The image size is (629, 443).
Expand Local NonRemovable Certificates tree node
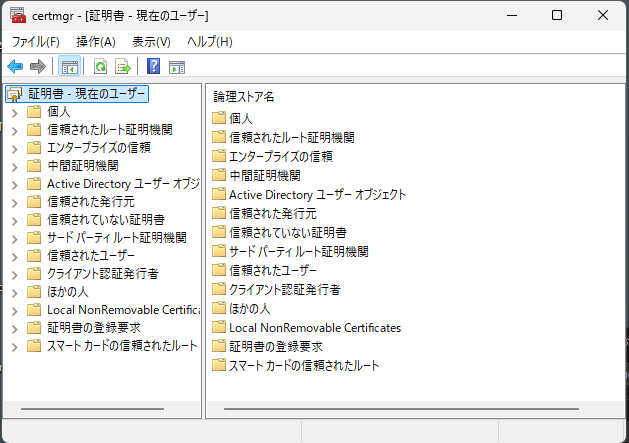(14, 311)
